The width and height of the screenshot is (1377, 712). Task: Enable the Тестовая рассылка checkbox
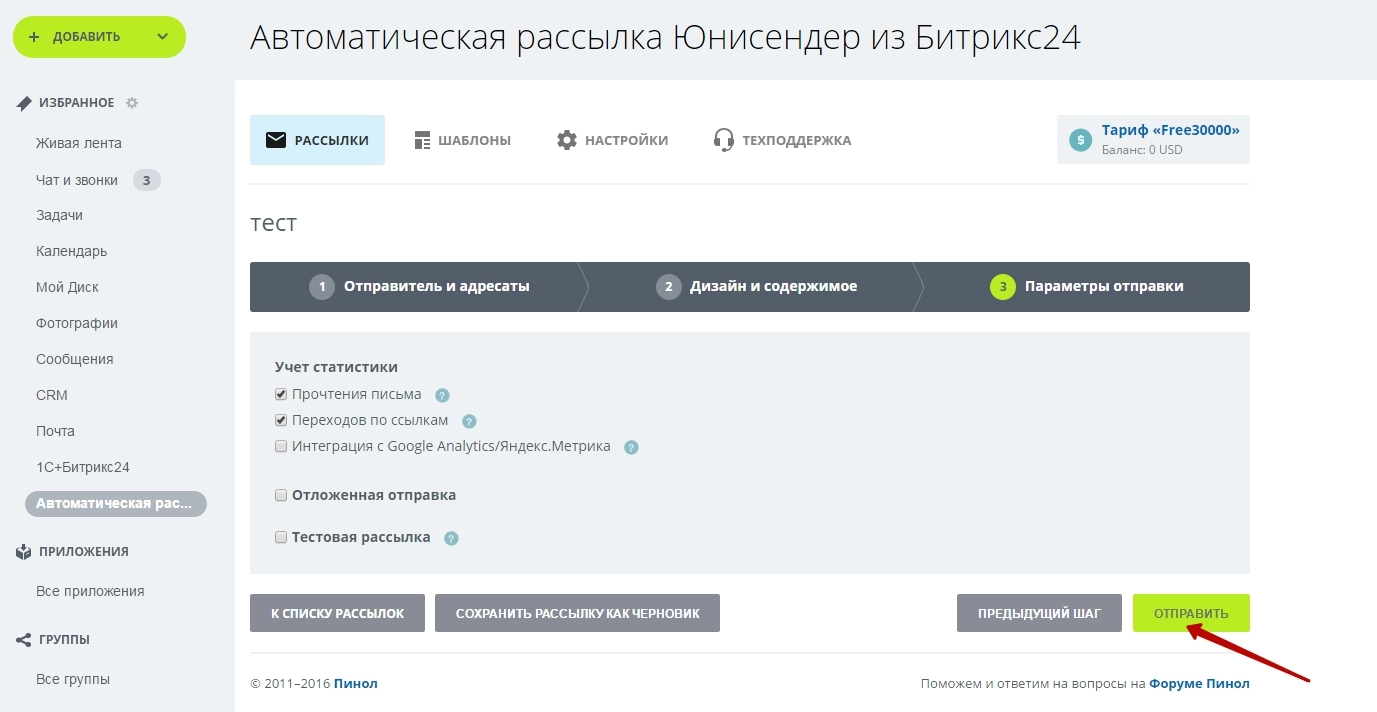[281, 537]
